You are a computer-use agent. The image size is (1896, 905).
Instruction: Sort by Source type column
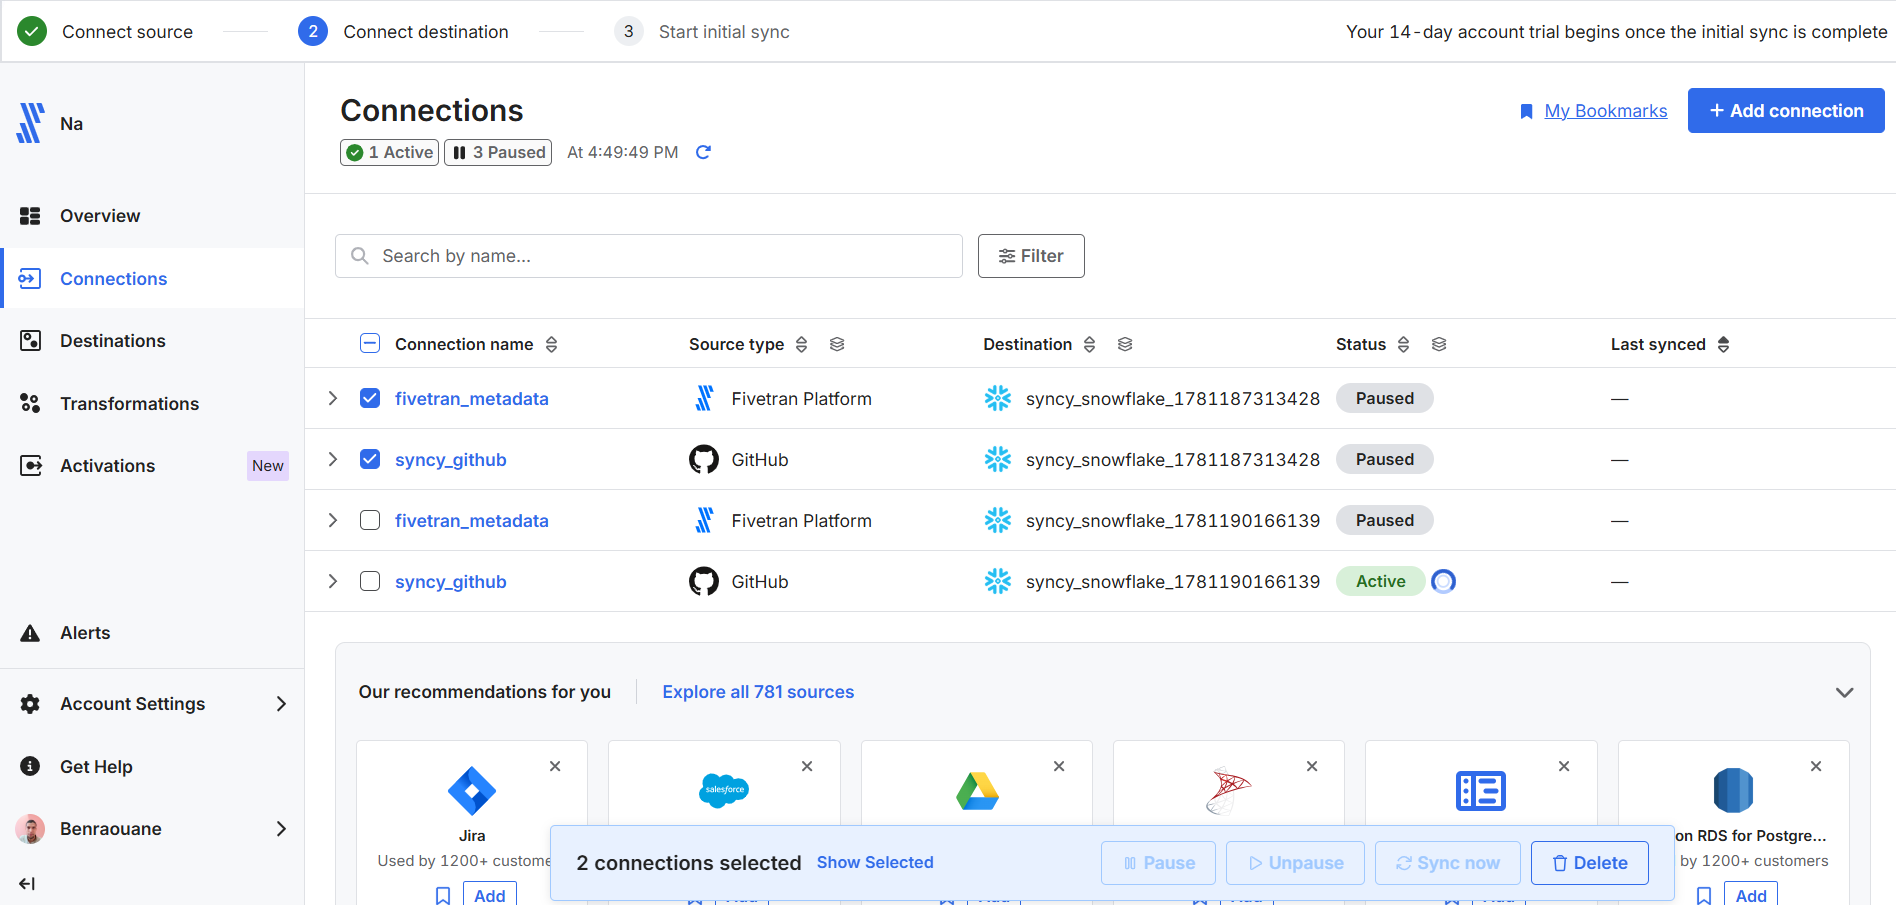[801, 344]
